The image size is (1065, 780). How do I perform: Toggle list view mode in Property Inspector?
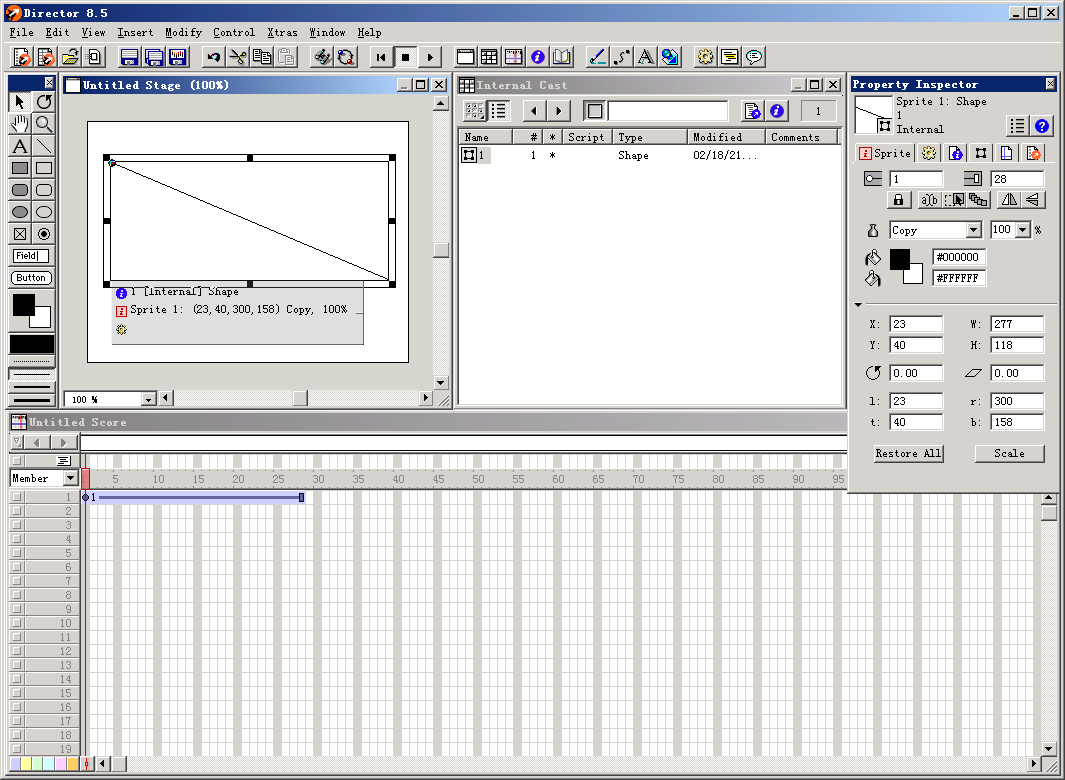pos(1017,126)
